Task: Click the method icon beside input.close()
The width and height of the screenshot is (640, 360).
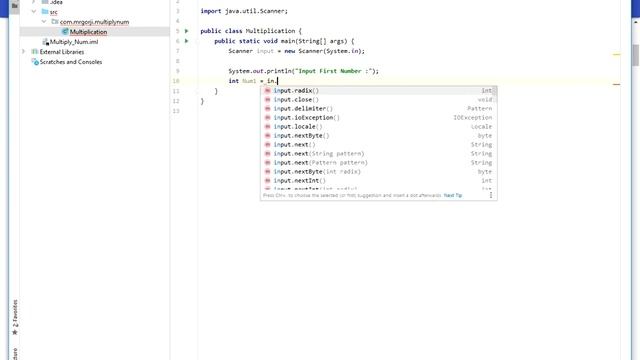Action: pyautogui.click(x=268, y=100)
